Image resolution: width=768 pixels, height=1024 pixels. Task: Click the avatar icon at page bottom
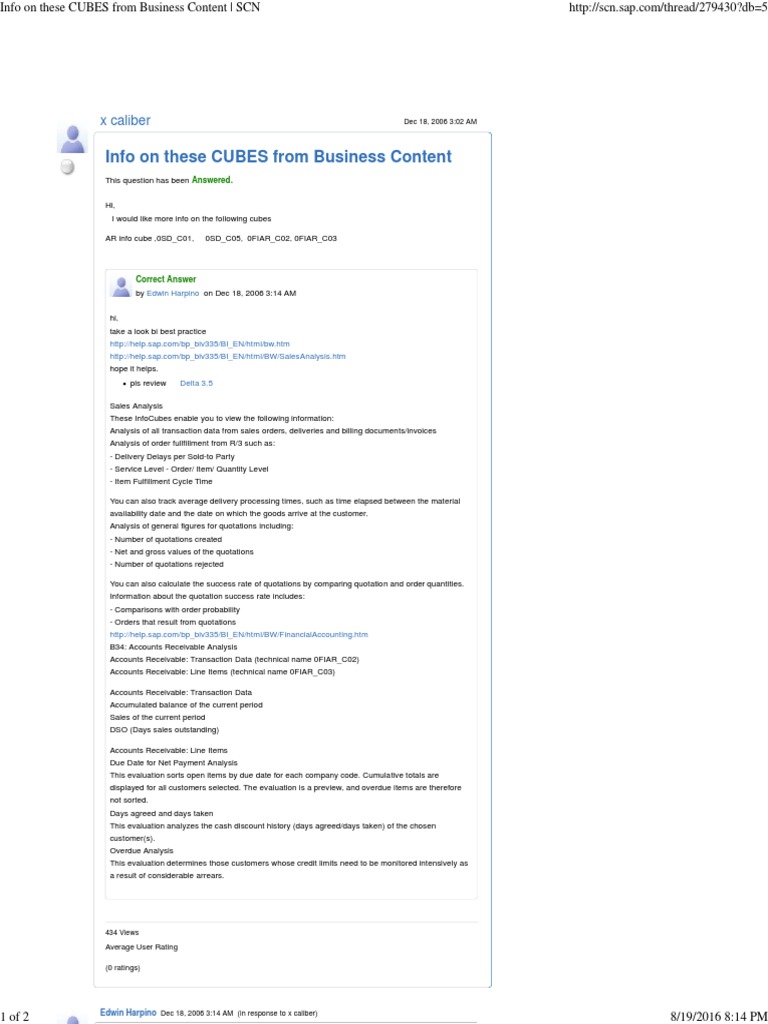click(73, 1016)
